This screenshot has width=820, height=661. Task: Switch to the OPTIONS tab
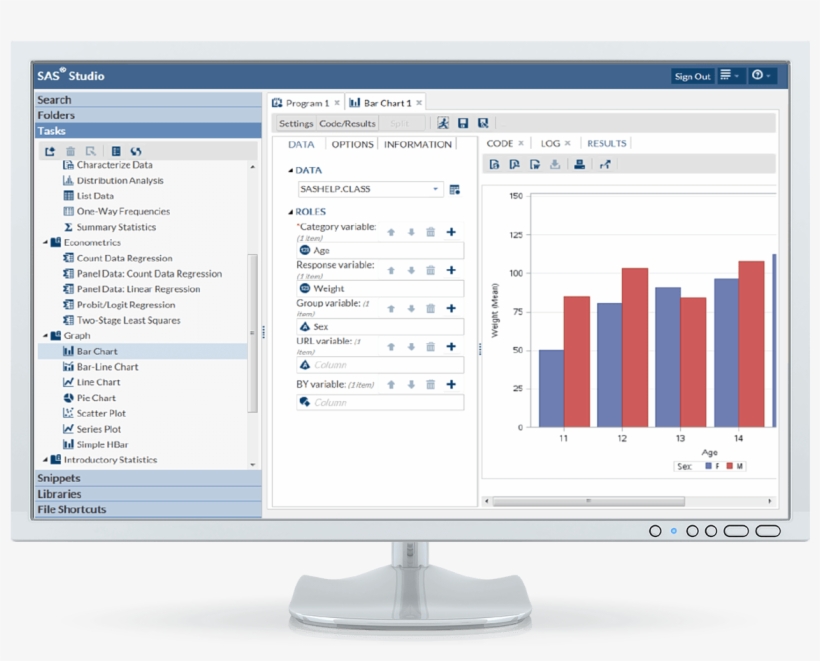click(351, 144)
